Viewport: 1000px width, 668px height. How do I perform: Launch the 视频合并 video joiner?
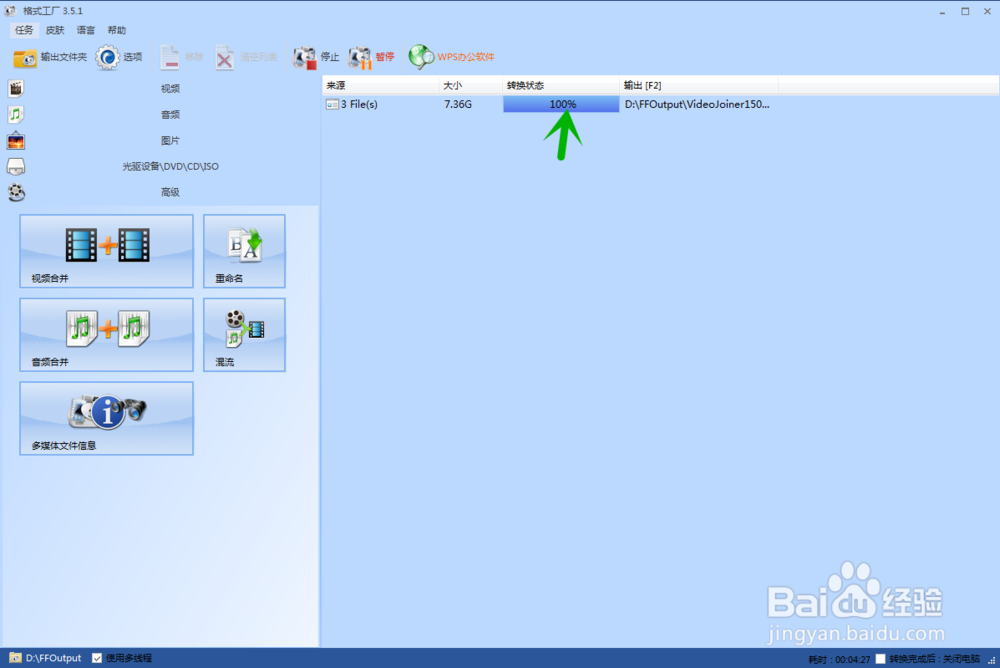click(x=107, y=251)
